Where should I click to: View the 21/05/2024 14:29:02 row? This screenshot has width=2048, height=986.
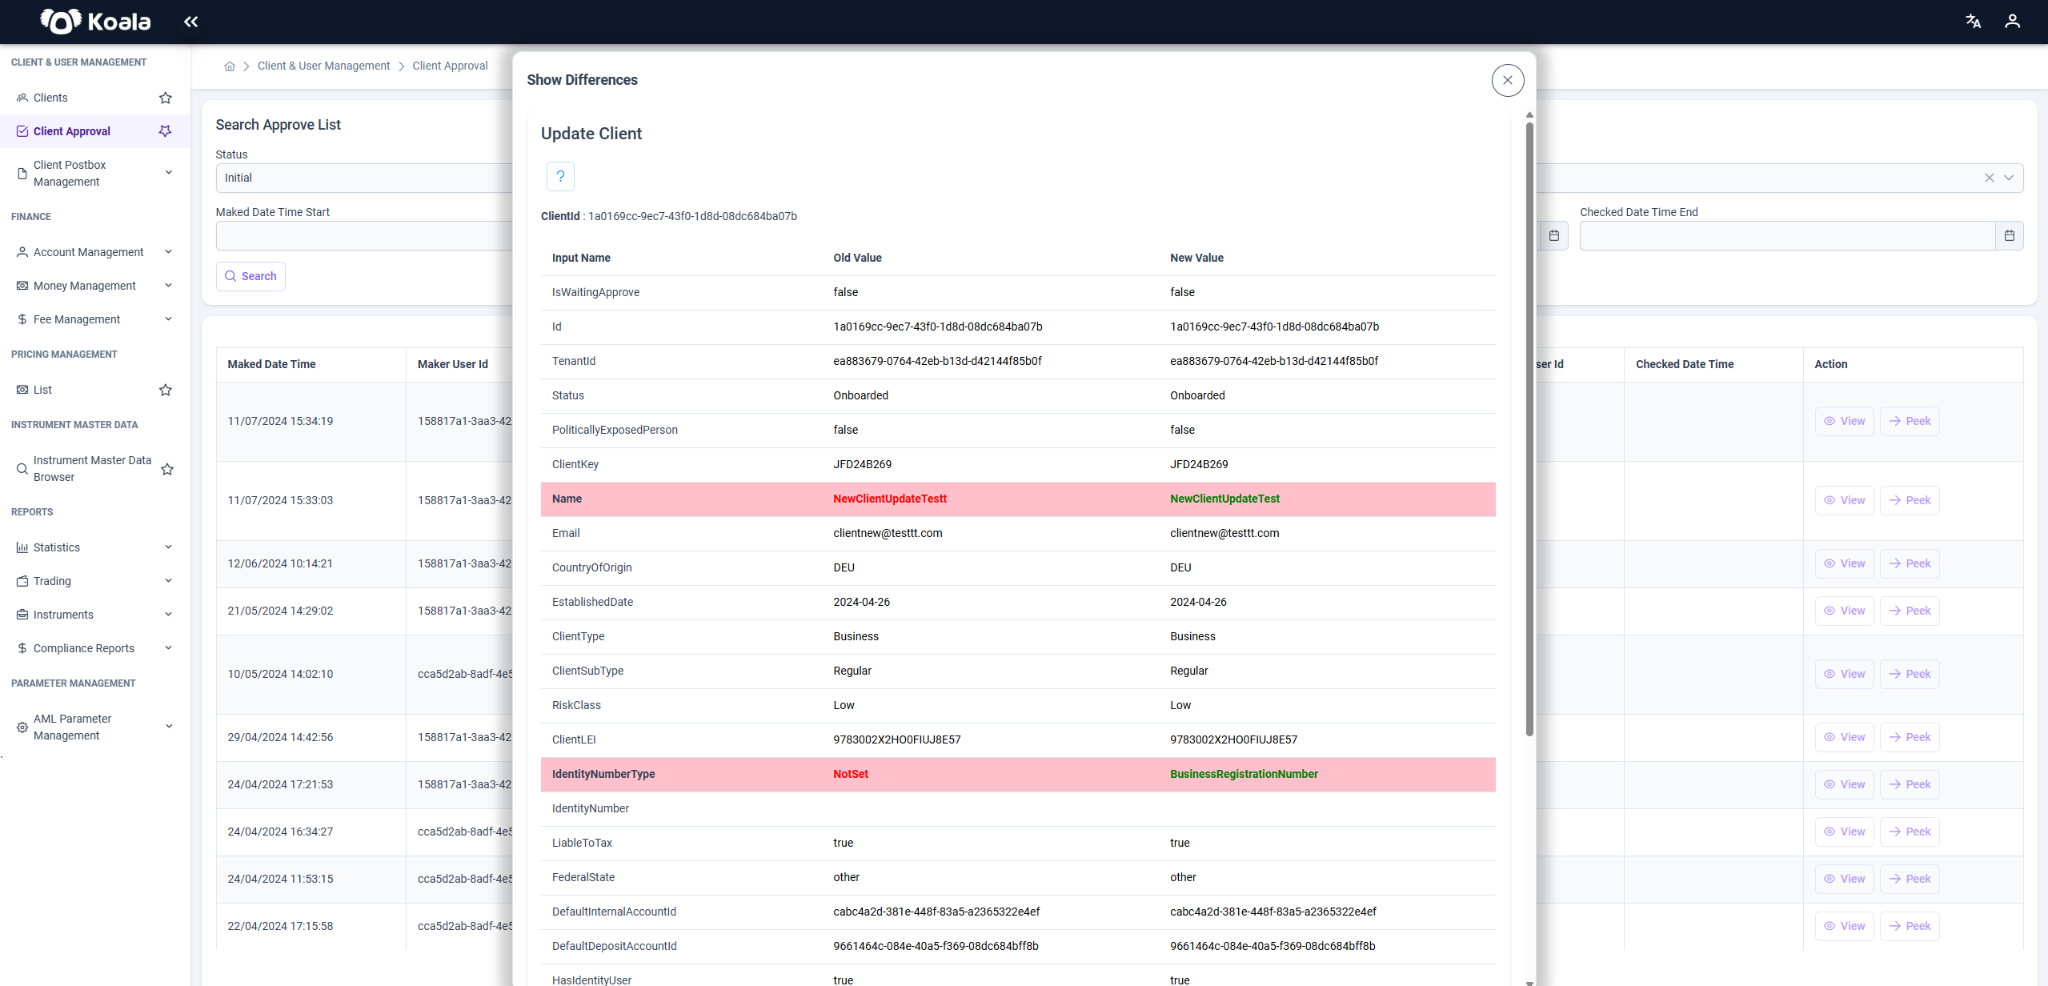[1844, 611]
